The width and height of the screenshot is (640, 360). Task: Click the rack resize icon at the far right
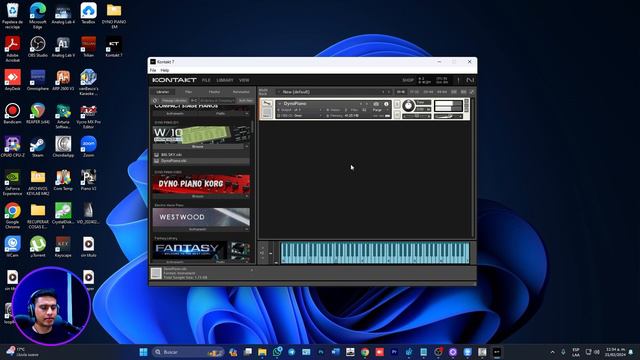click(472, 92)
